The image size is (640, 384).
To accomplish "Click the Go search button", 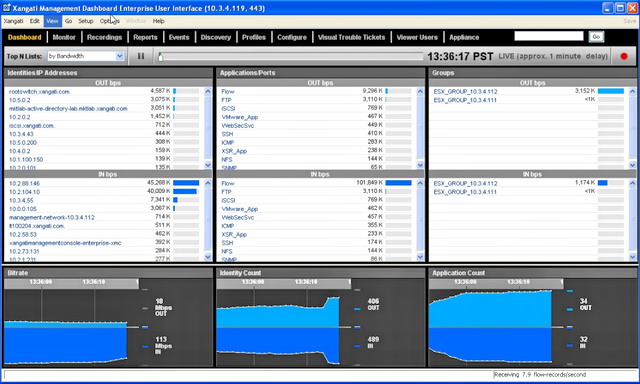I will (596, 37).
